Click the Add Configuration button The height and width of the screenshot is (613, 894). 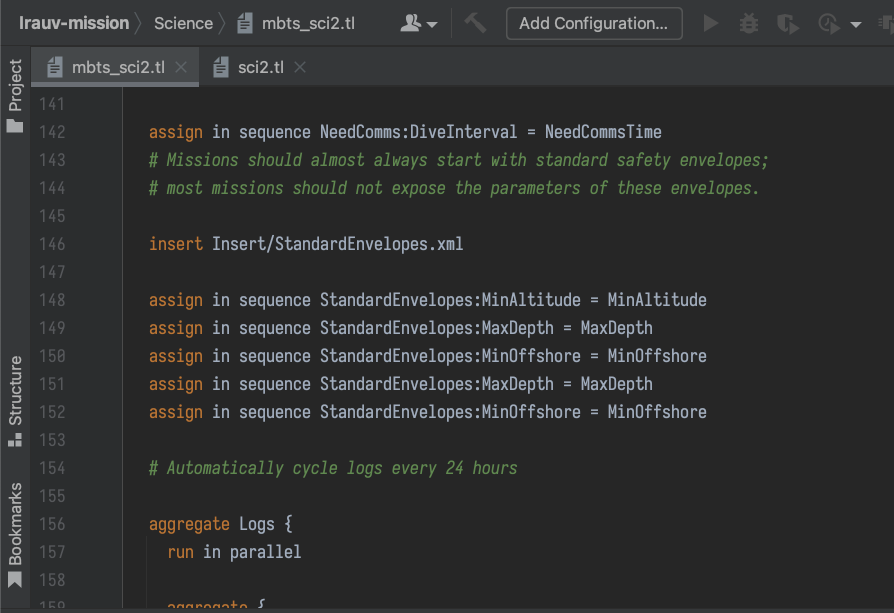pyautogui.click(x=593, y=23)
